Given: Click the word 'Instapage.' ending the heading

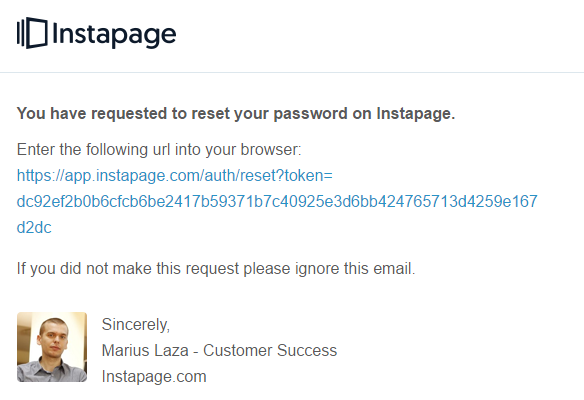Looking at the screenshot, I should [416, 114].
